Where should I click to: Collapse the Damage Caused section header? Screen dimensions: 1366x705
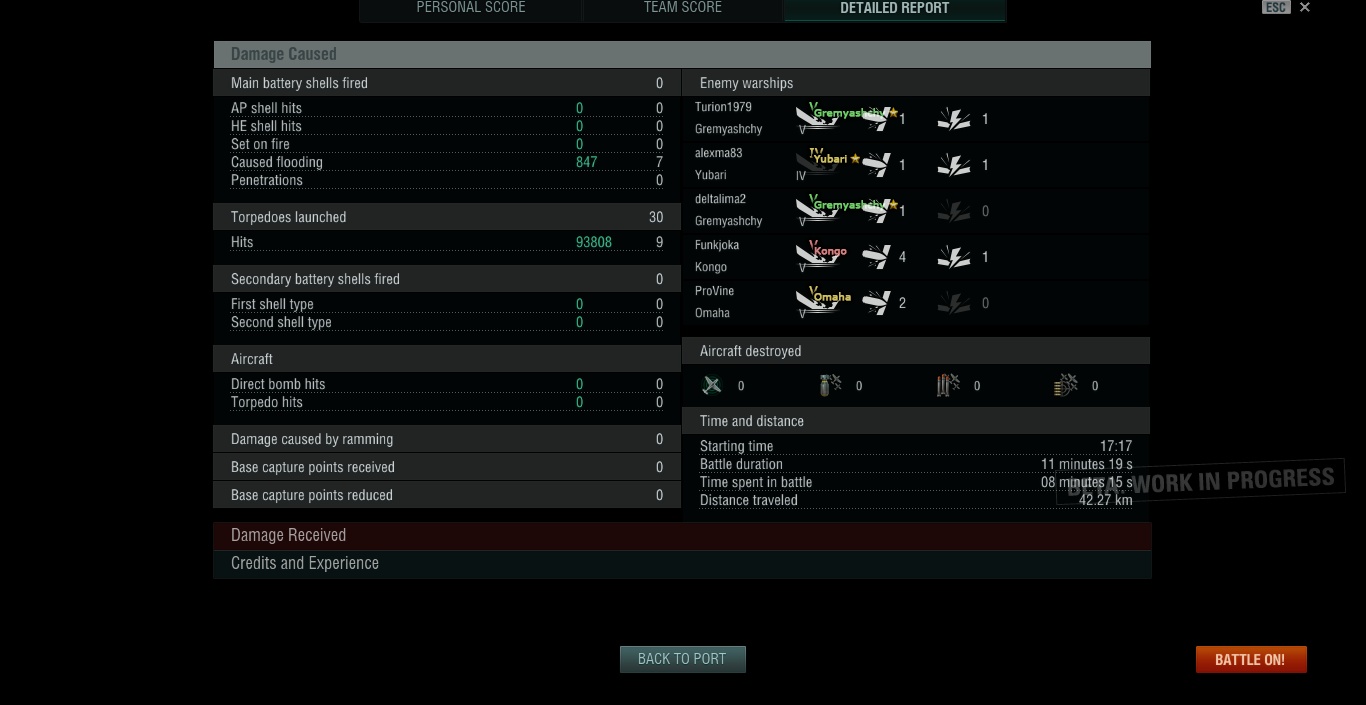tap(682, 54)
